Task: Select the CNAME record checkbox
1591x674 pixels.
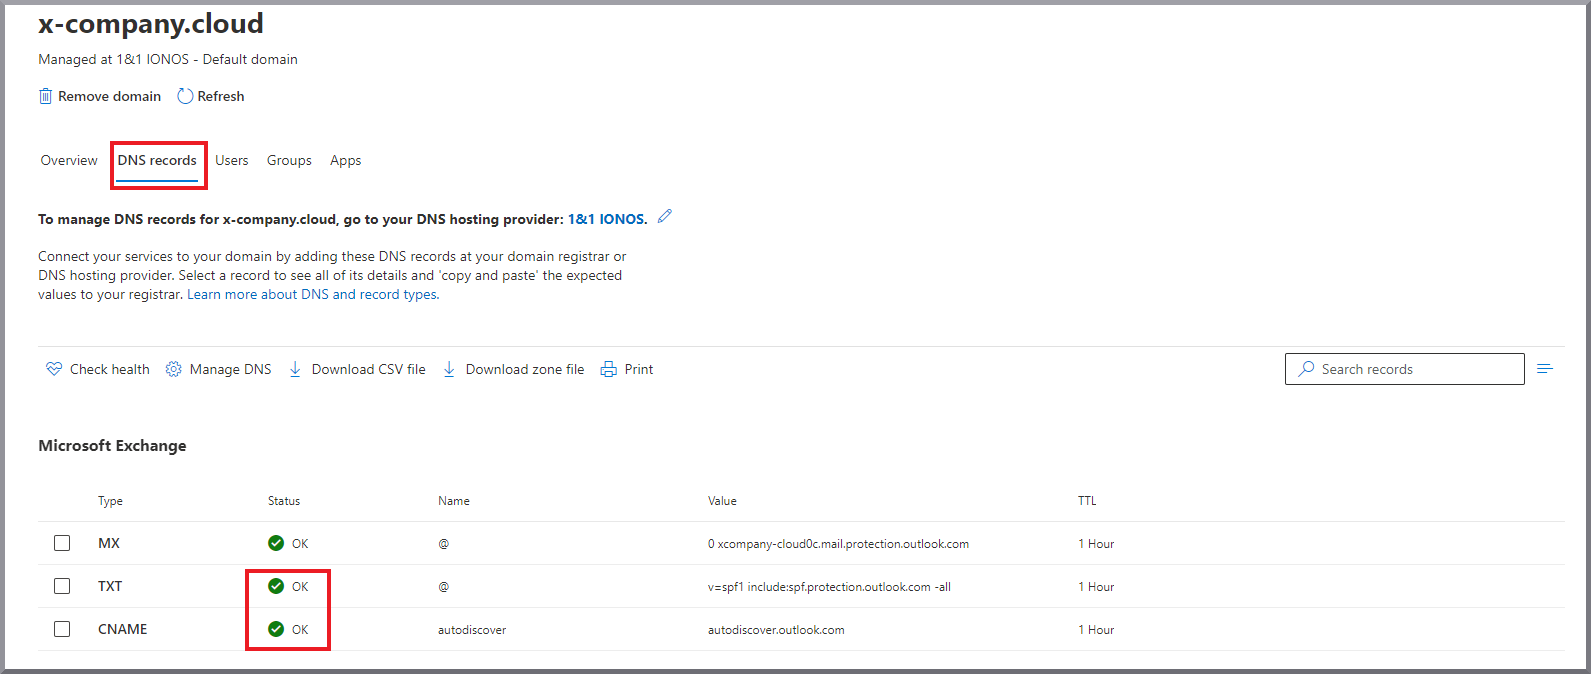Action: click(x=62, y=629)
